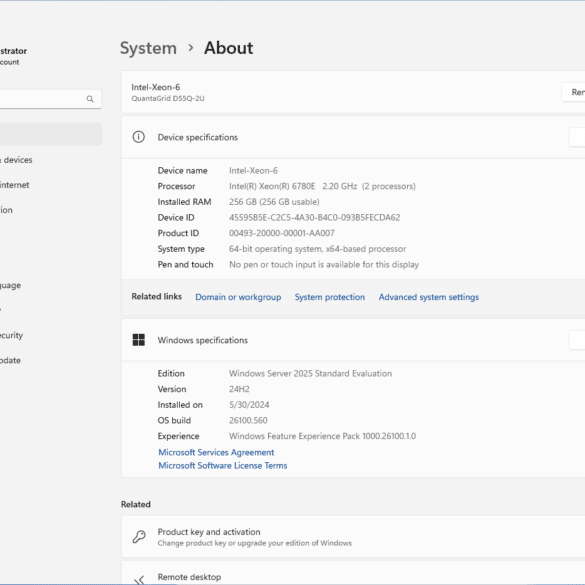
Task: Click the QuantaGrid D55Q-2U model text
Action: point(168,98)
